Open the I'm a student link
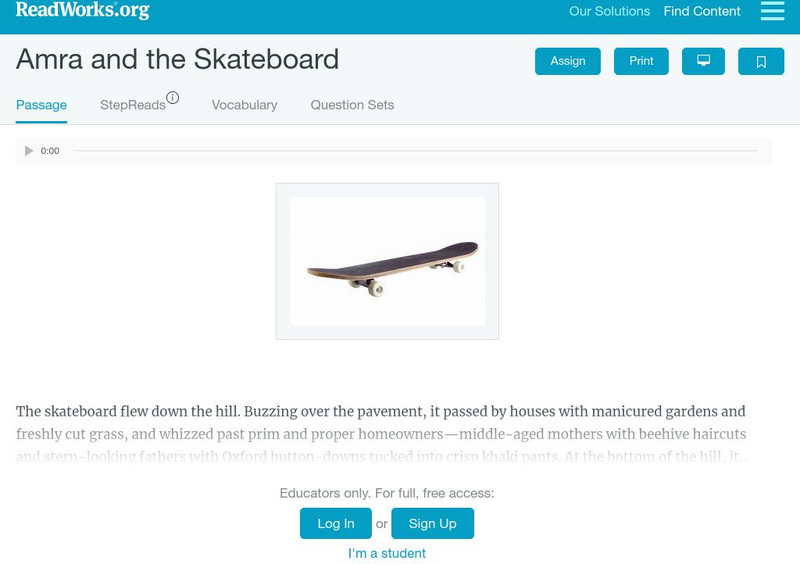The height and width of the screenshot is (564, 800). click(x=387, y=553)
